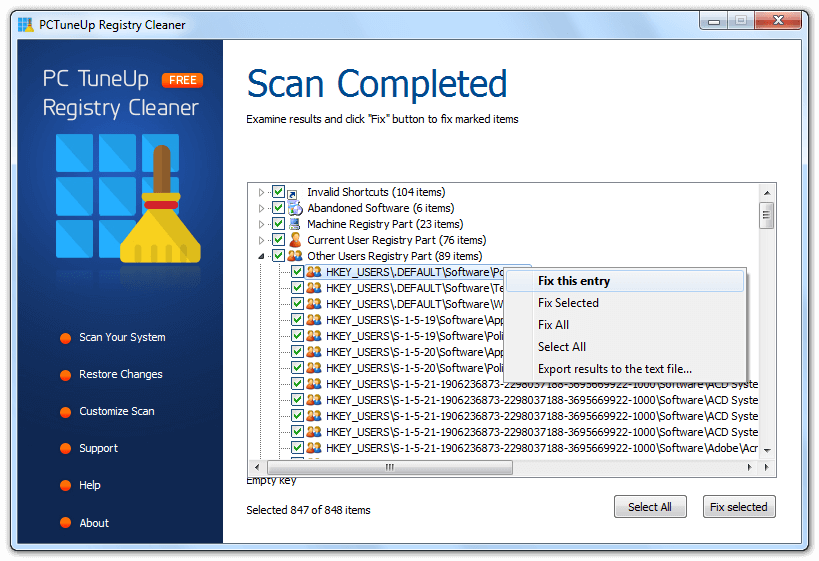Choose Fix All from context menu
The width and height of the screenshot is (819, 561).
coord(625,325)
